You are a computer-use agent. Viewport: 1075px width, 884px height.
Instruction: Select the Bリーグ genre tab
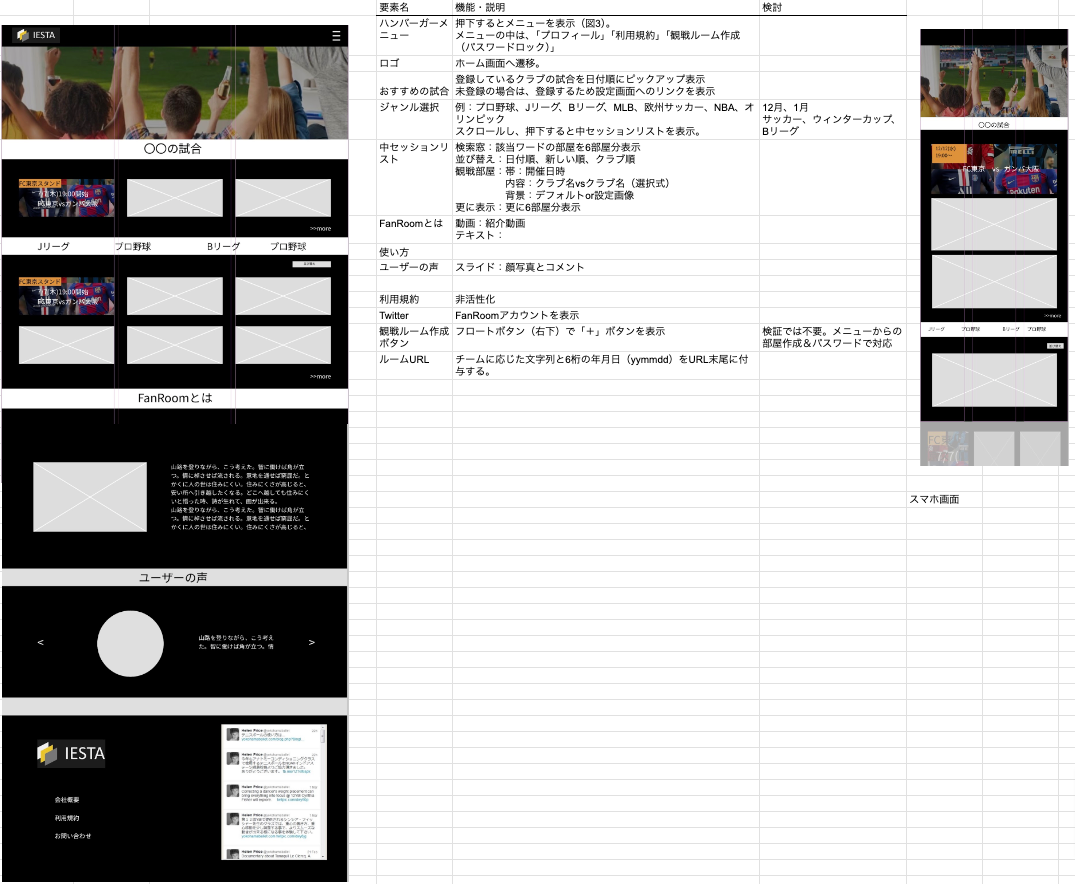coord(222,246)
